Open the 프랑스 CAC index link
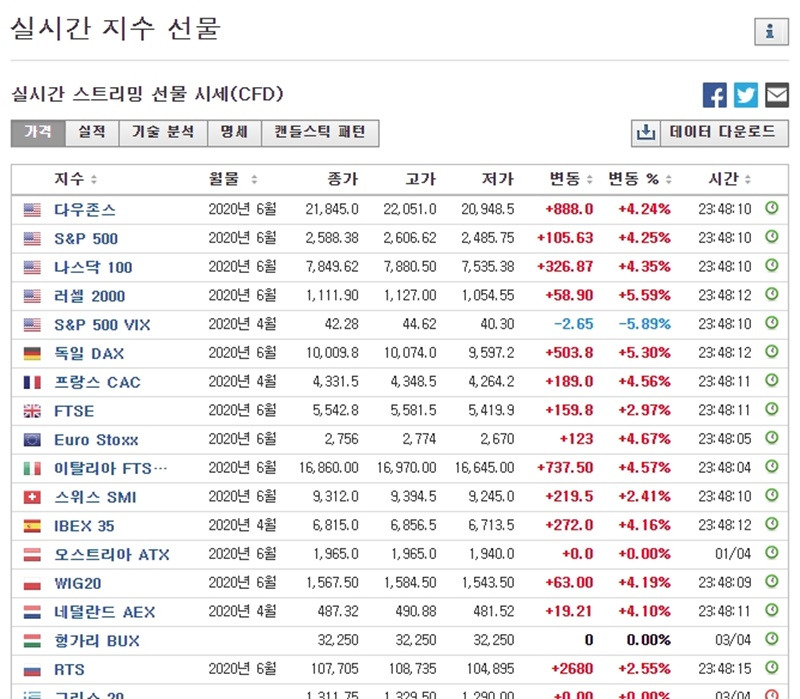The width and height of the screenshot is (800, 699). coord(97,382)
